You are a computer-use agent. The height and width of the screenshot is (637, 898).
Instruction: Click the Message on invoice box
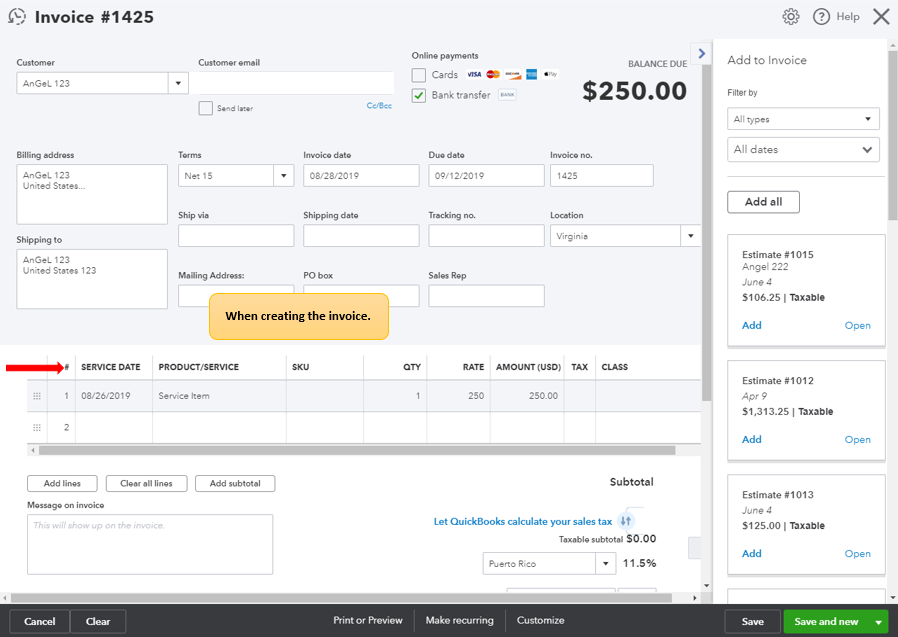tap(150, 544)
